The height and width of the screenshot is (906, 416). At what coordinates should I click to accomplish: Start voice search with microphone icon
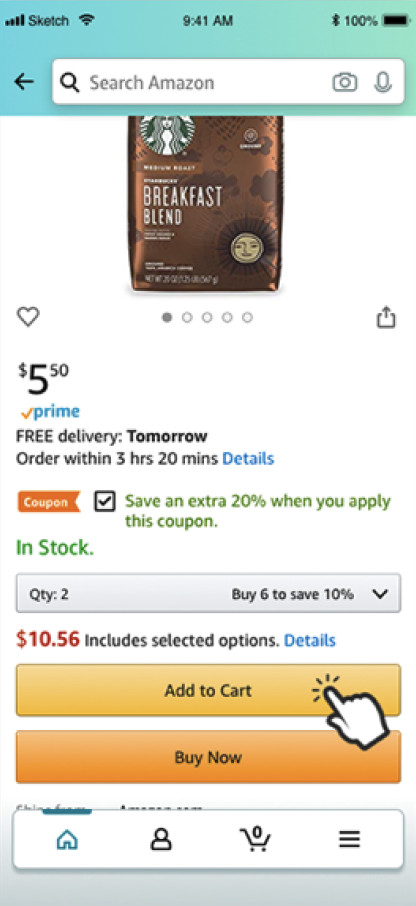[382, 82]
